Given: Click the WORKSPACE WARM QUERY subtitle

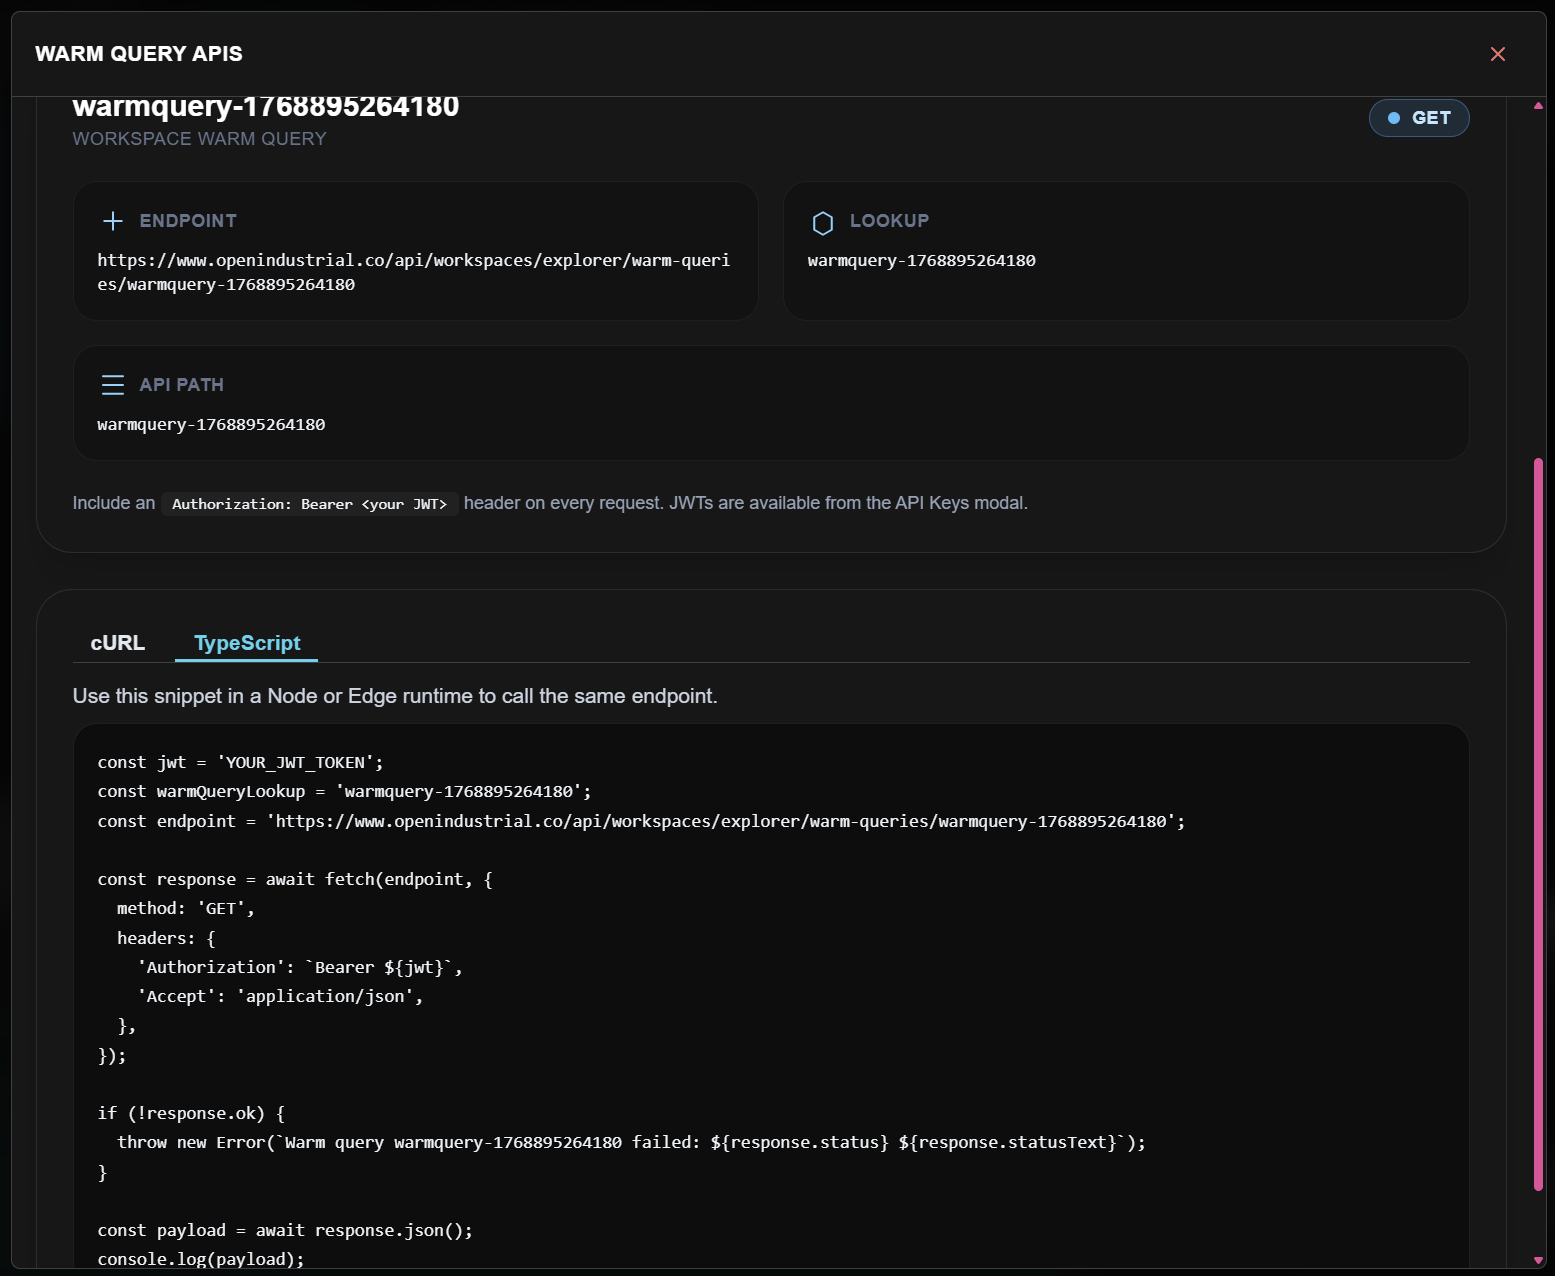Looking at the screenshot, I should click(x=200, y=139).
